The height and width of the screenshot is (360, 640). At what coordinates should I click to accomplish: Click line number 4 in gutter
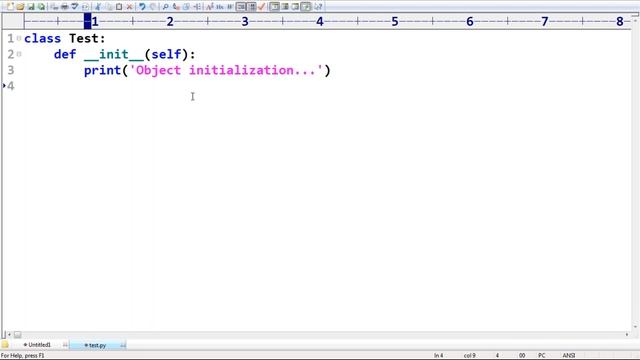click(x=11, y=86)
